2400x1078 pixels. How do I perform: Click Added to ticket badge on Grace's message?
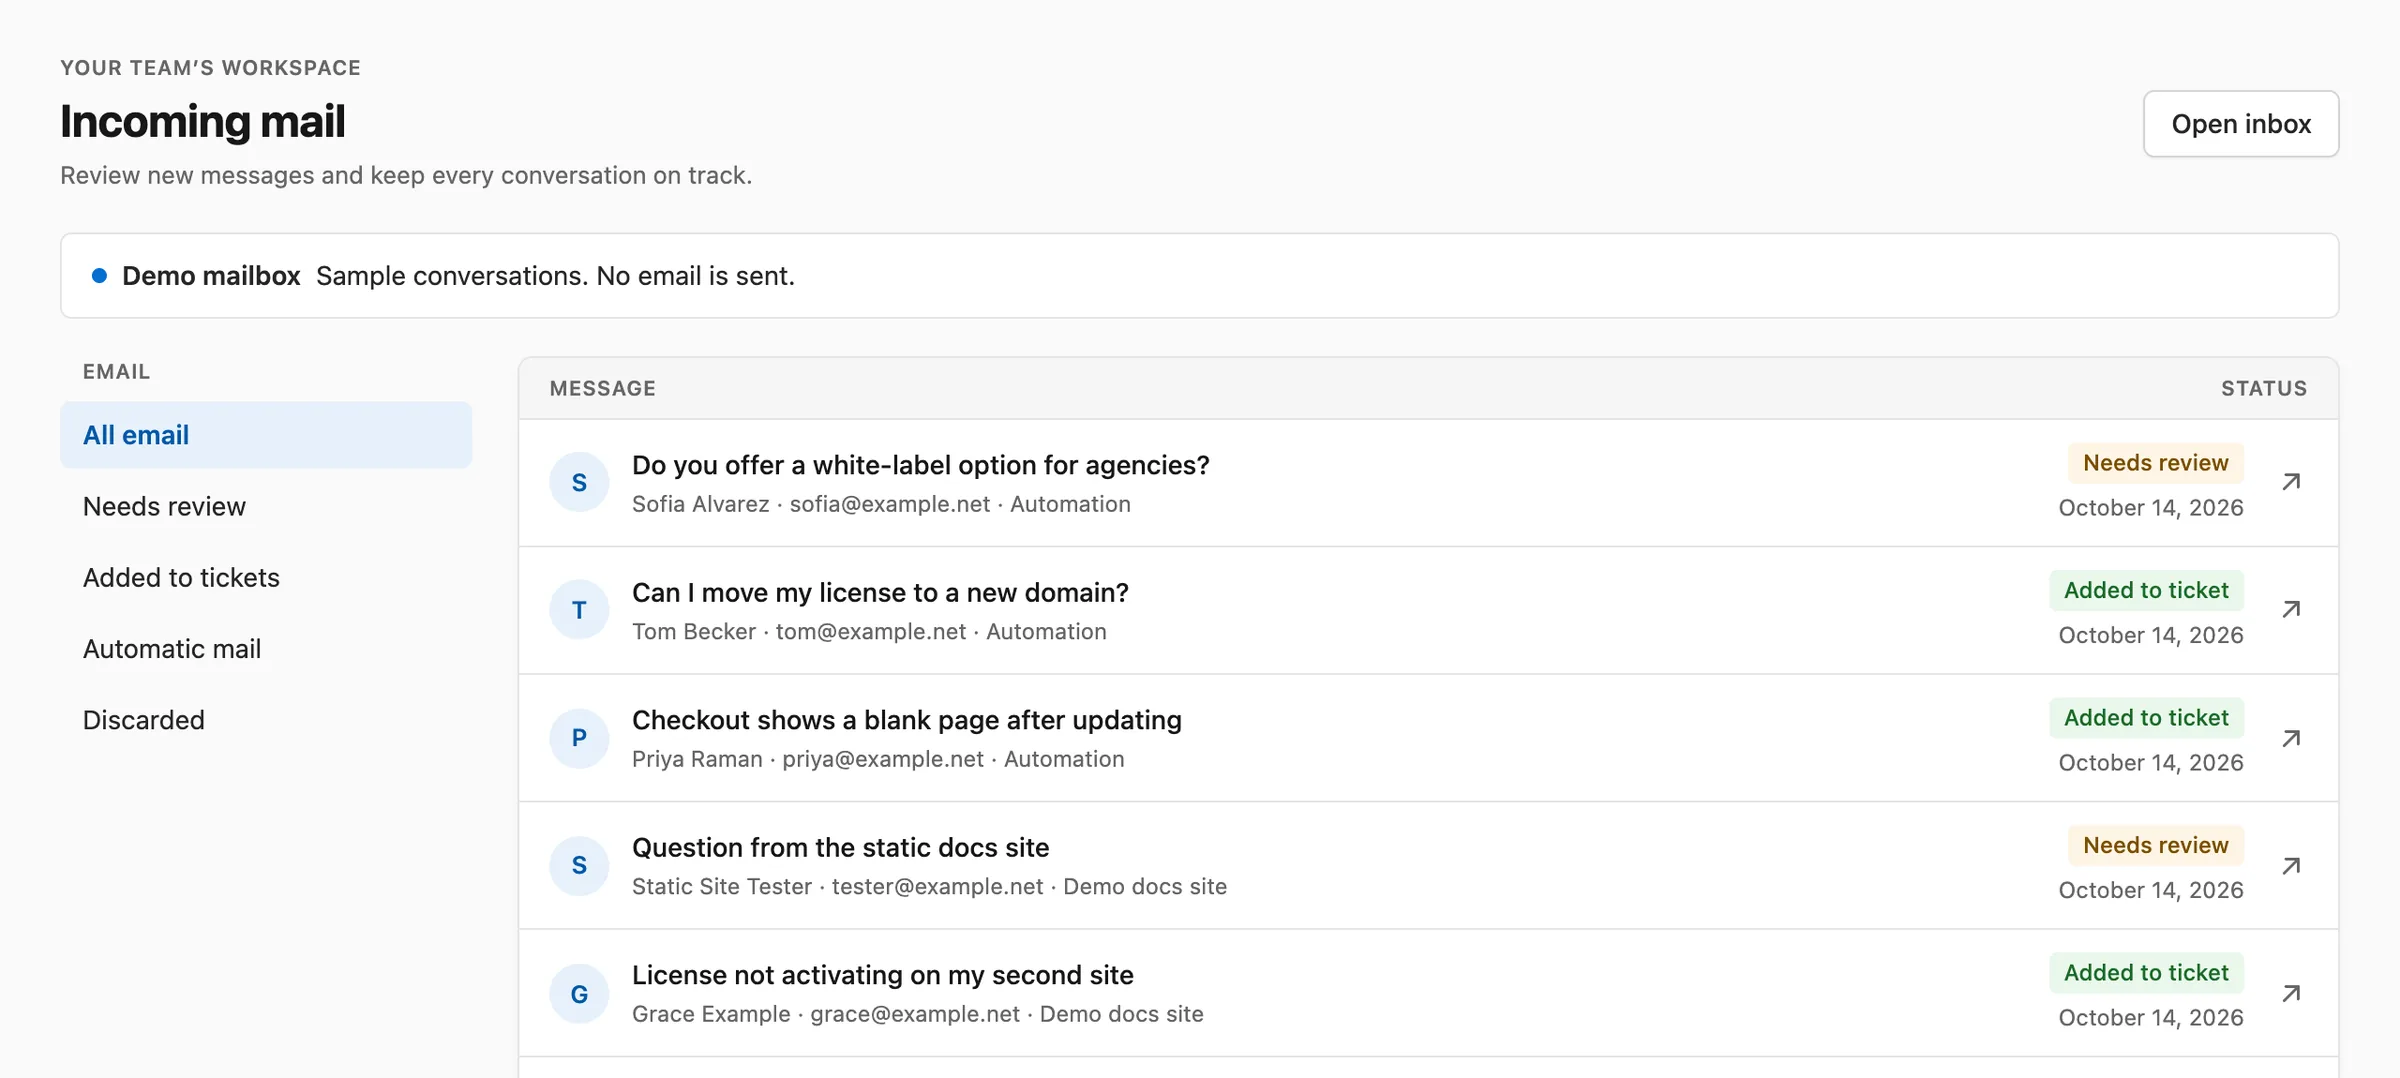(x=2146, y=973)
